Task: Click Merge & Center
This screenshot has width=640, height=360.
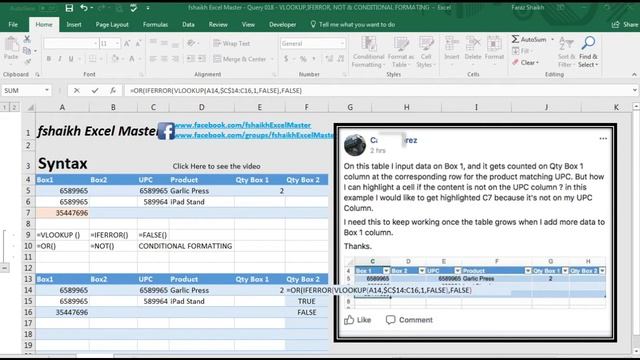Action: pos(240,59)
